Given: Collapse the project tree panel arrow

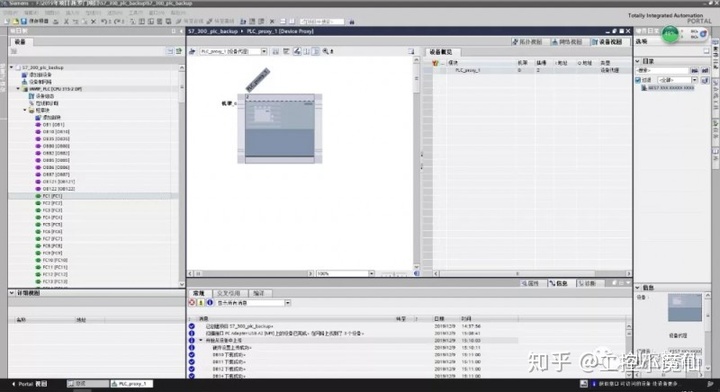Looking at the screenshot, I should [x=180, y=31].
